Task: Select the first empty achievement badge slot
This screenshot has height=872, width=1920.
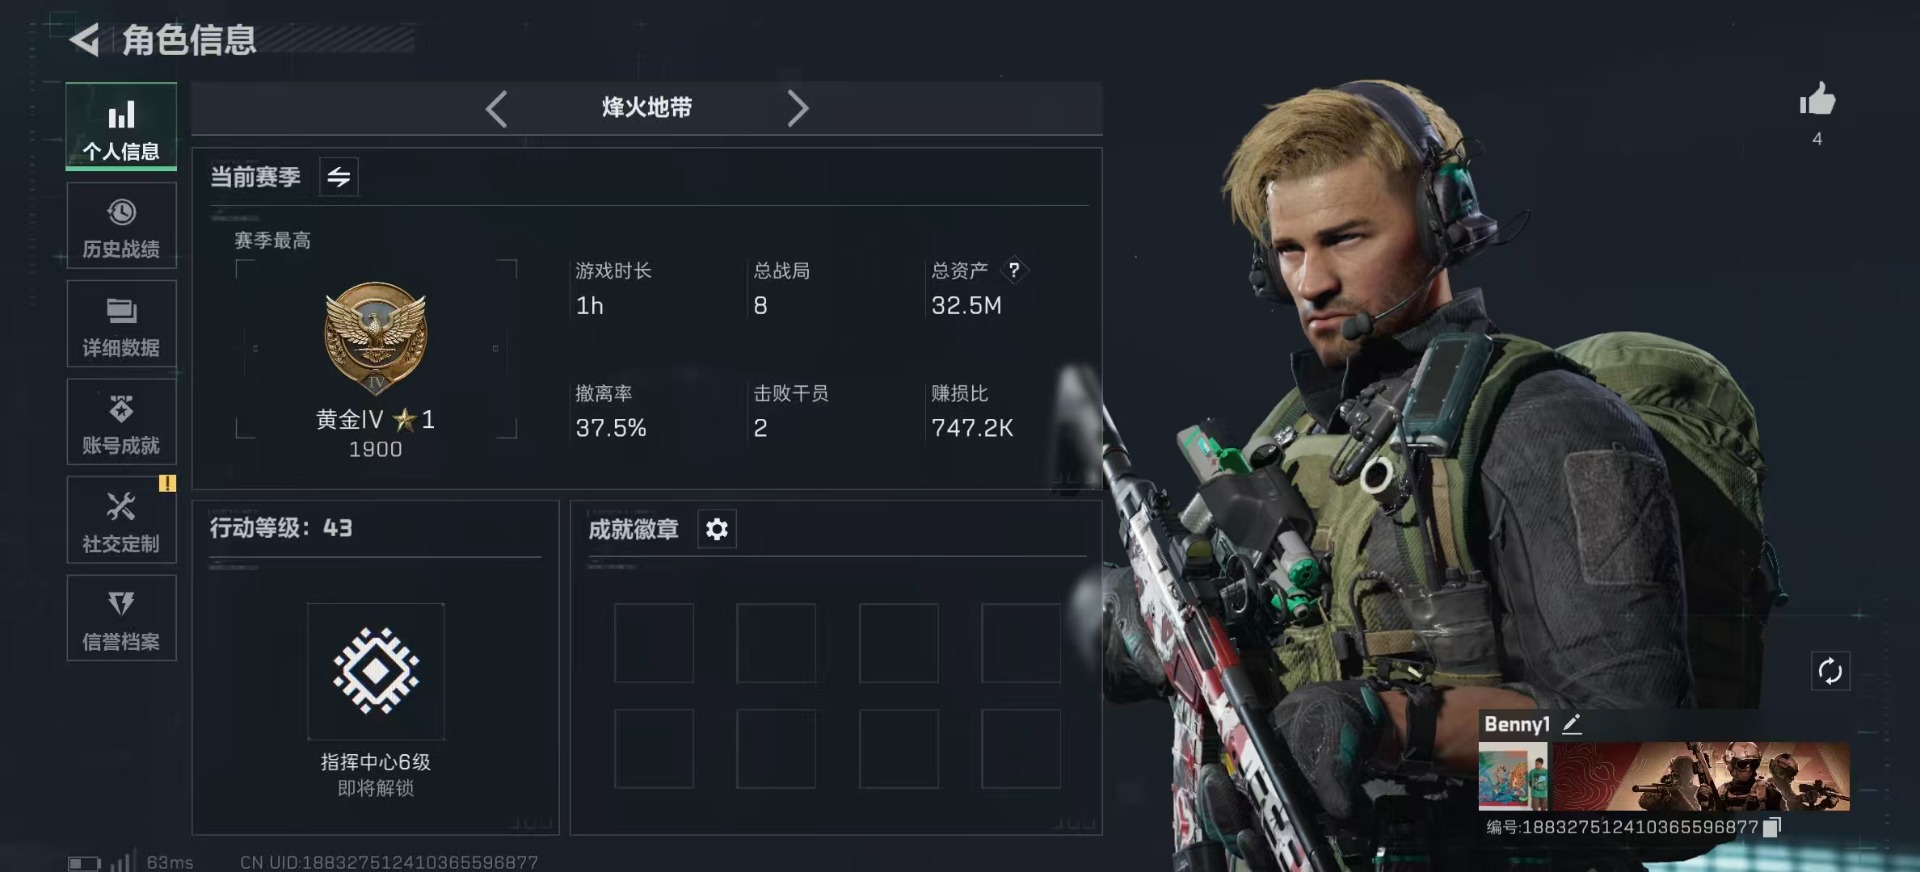Action: point(654,643)
